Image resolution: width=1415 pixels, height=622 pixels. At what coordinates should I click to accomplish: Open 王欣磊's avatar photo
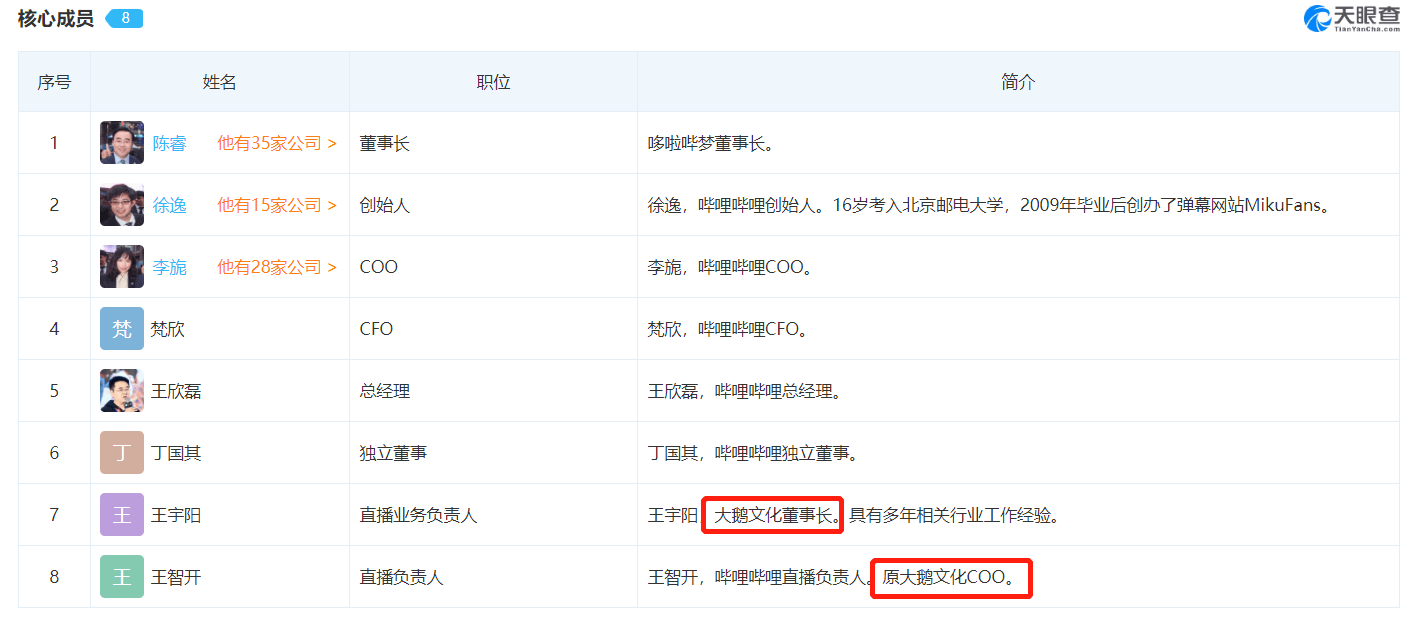coord(122,391)
